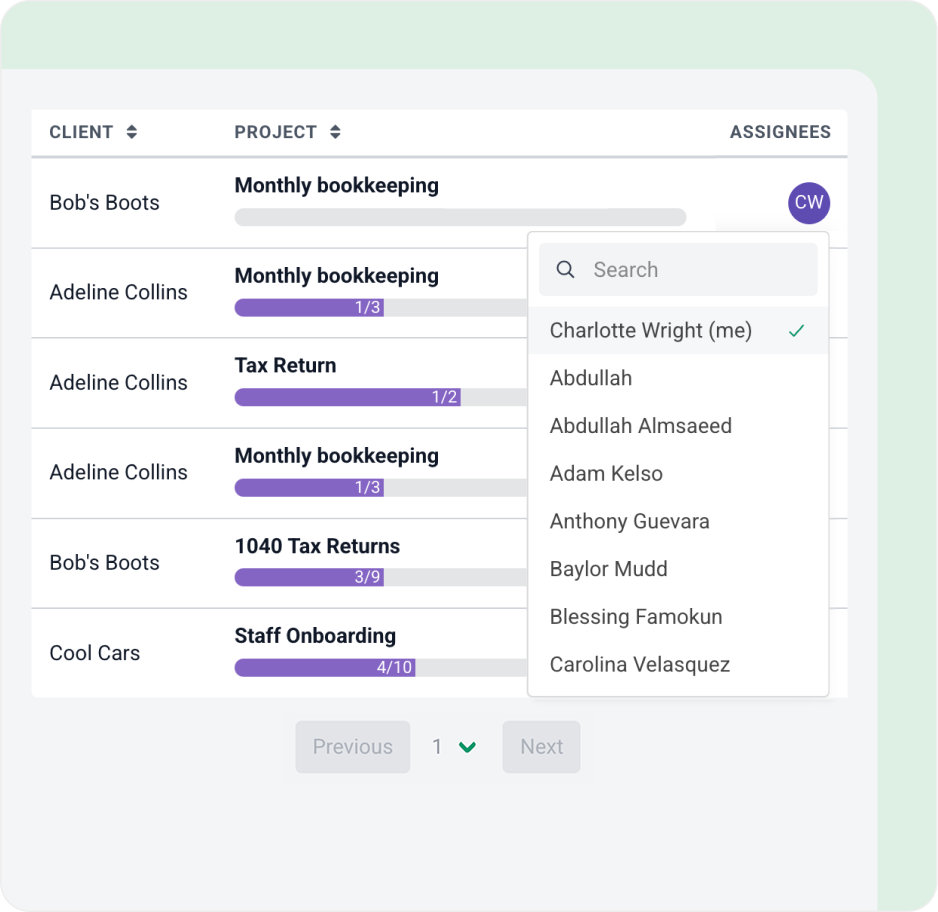Open the Cool Cars client

95,653
